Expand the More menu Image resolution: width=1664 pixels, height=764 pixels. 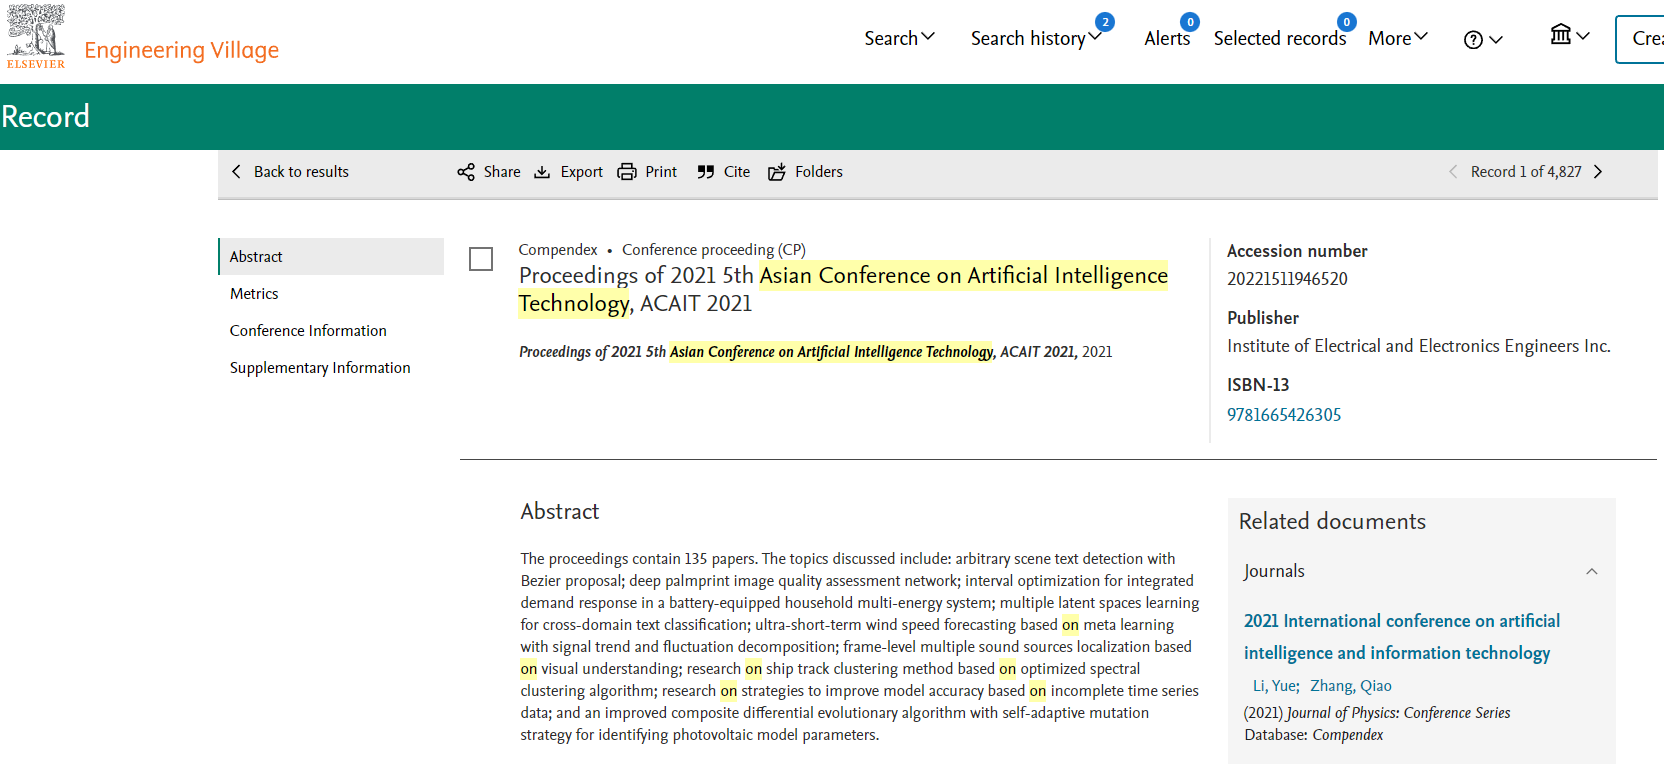1398,38
